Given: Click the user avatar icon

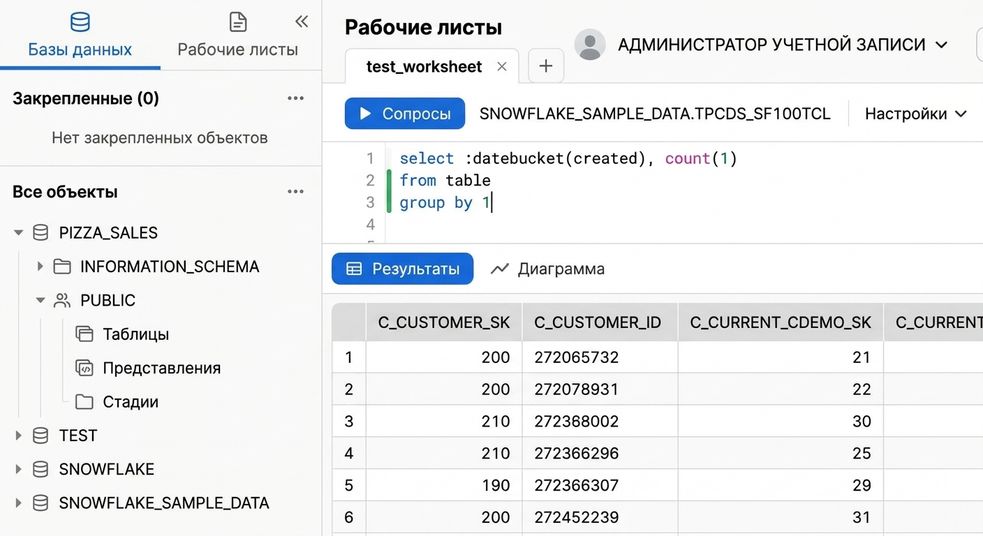Looking at the screenshot, I should click(590, 45).
